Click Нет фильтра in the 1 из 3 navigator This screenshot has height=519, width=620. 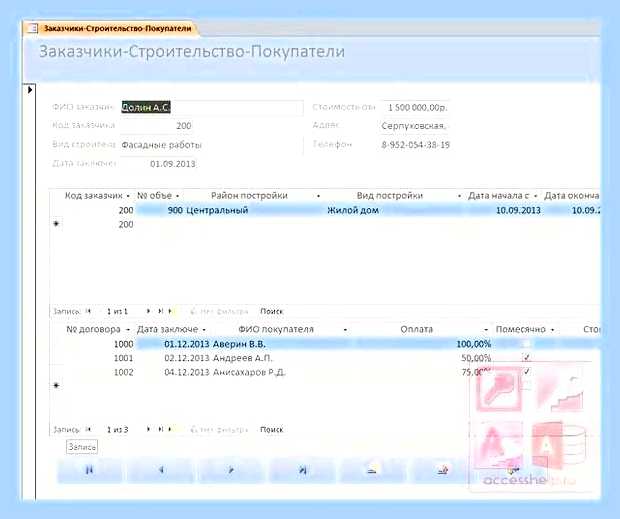219,429
